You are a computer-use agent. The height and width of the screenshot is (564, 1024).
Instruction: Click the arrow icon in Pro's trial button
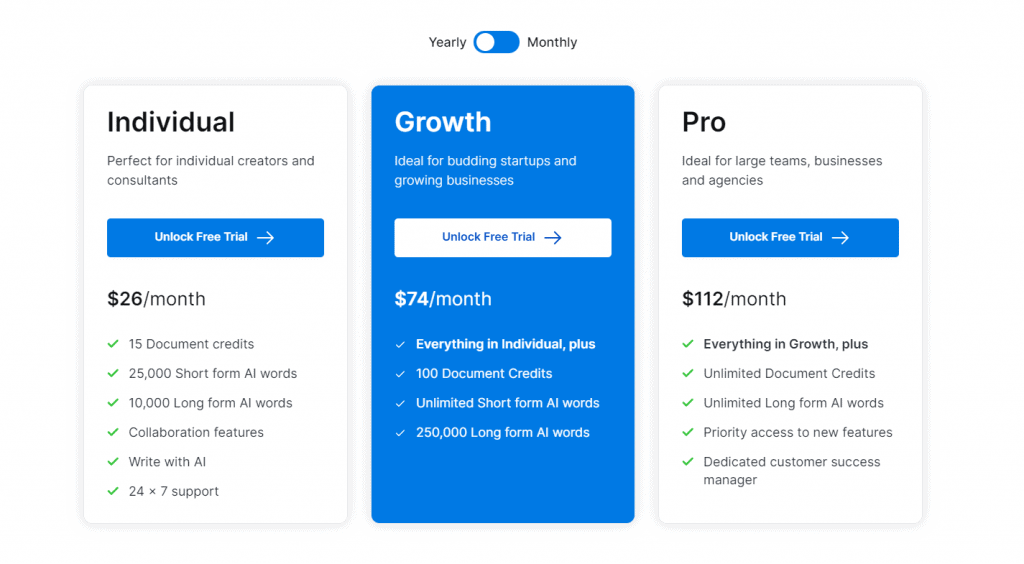point(840,238)
